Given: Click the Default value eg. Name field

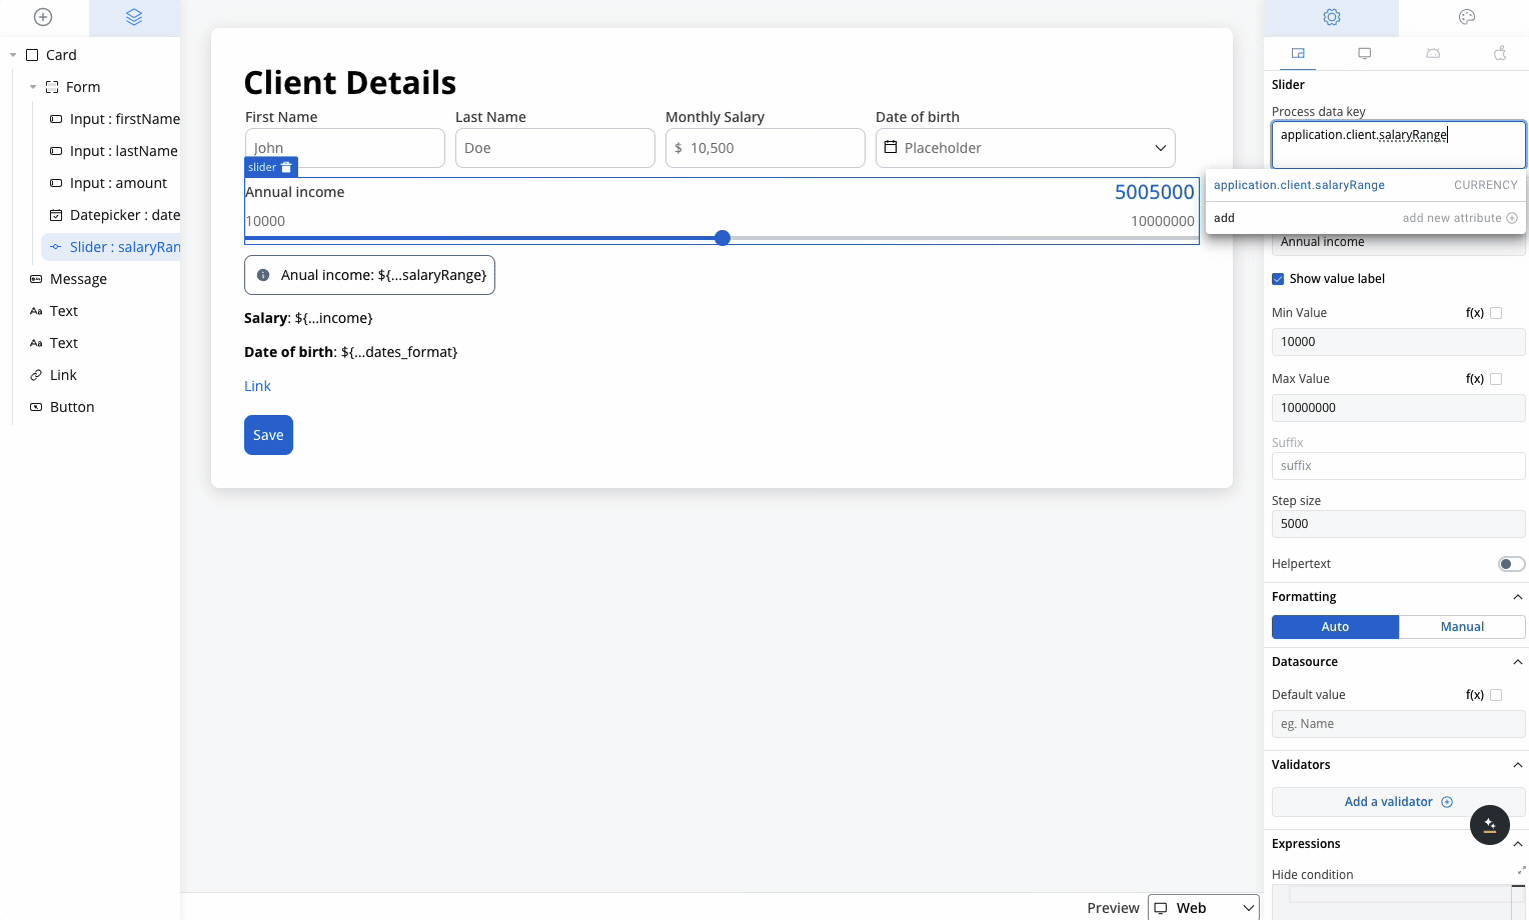Looking at the screenshot, I should click(x=1399, y=724).
